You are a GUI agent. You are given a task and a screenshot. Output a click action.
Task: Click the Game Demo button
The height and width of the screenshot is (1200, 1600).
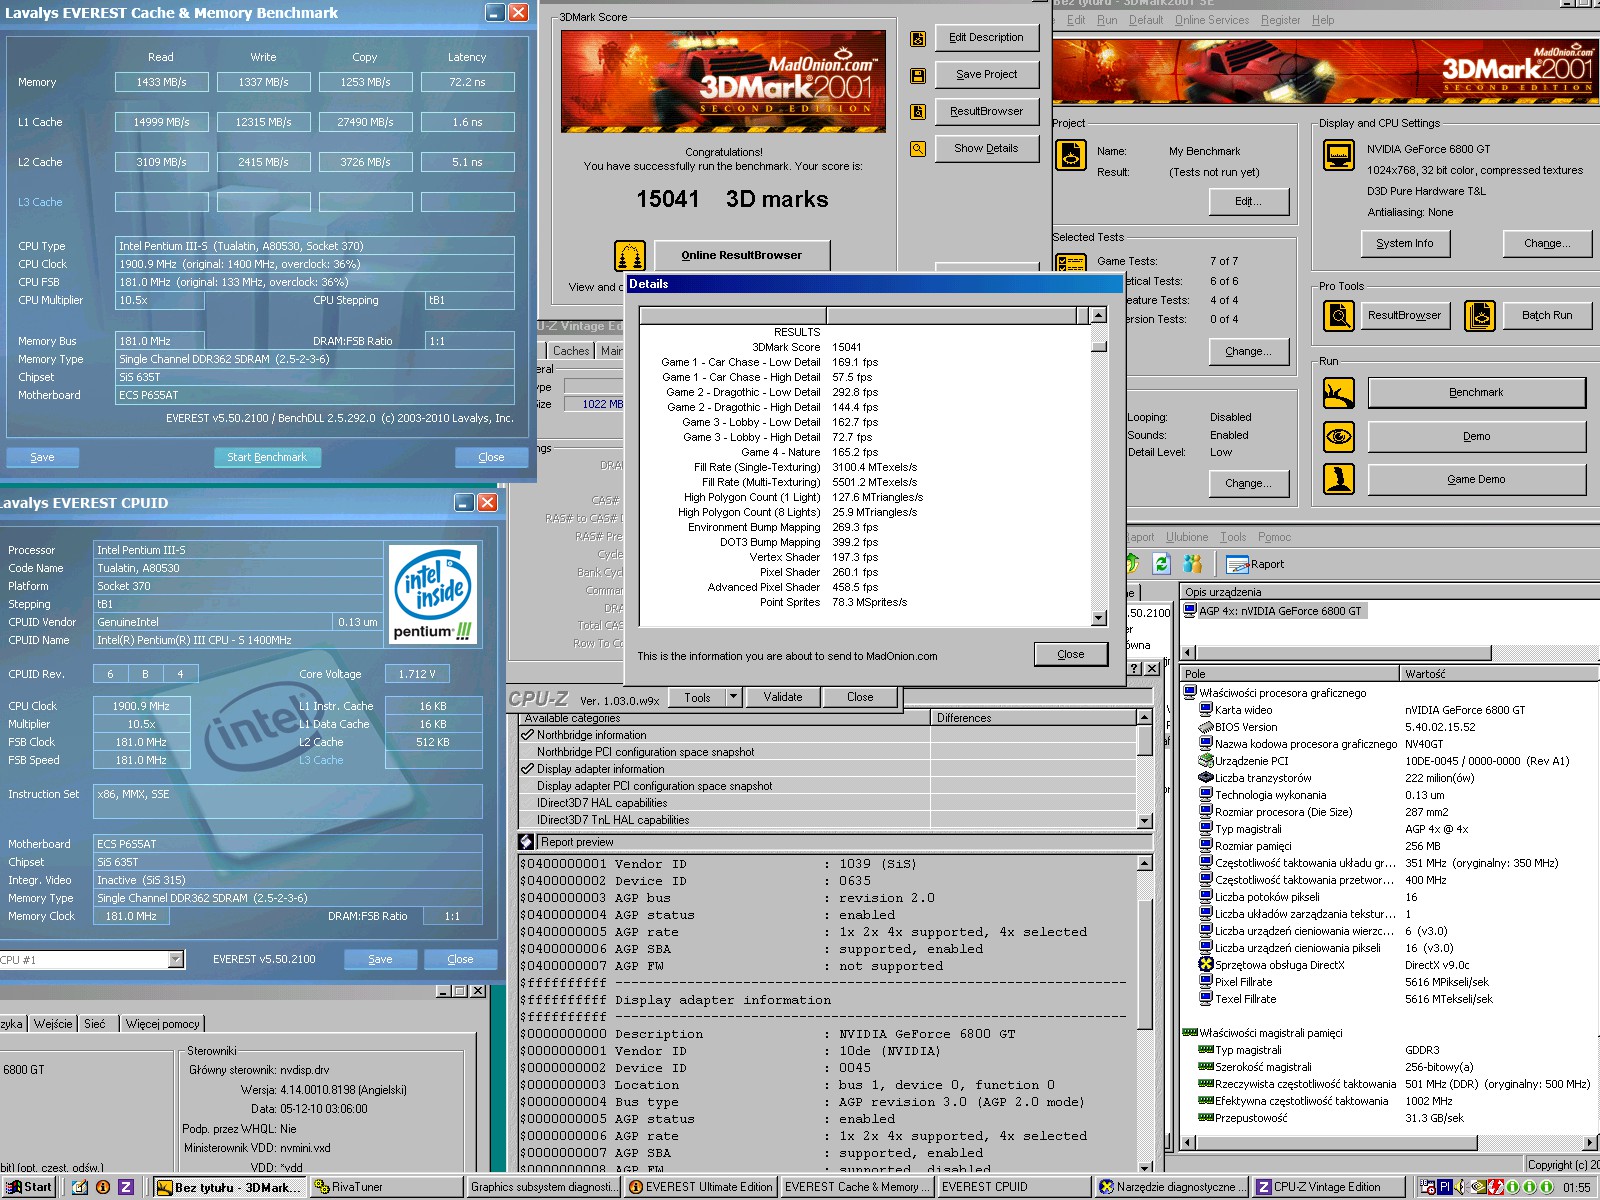click(1476, 479)
